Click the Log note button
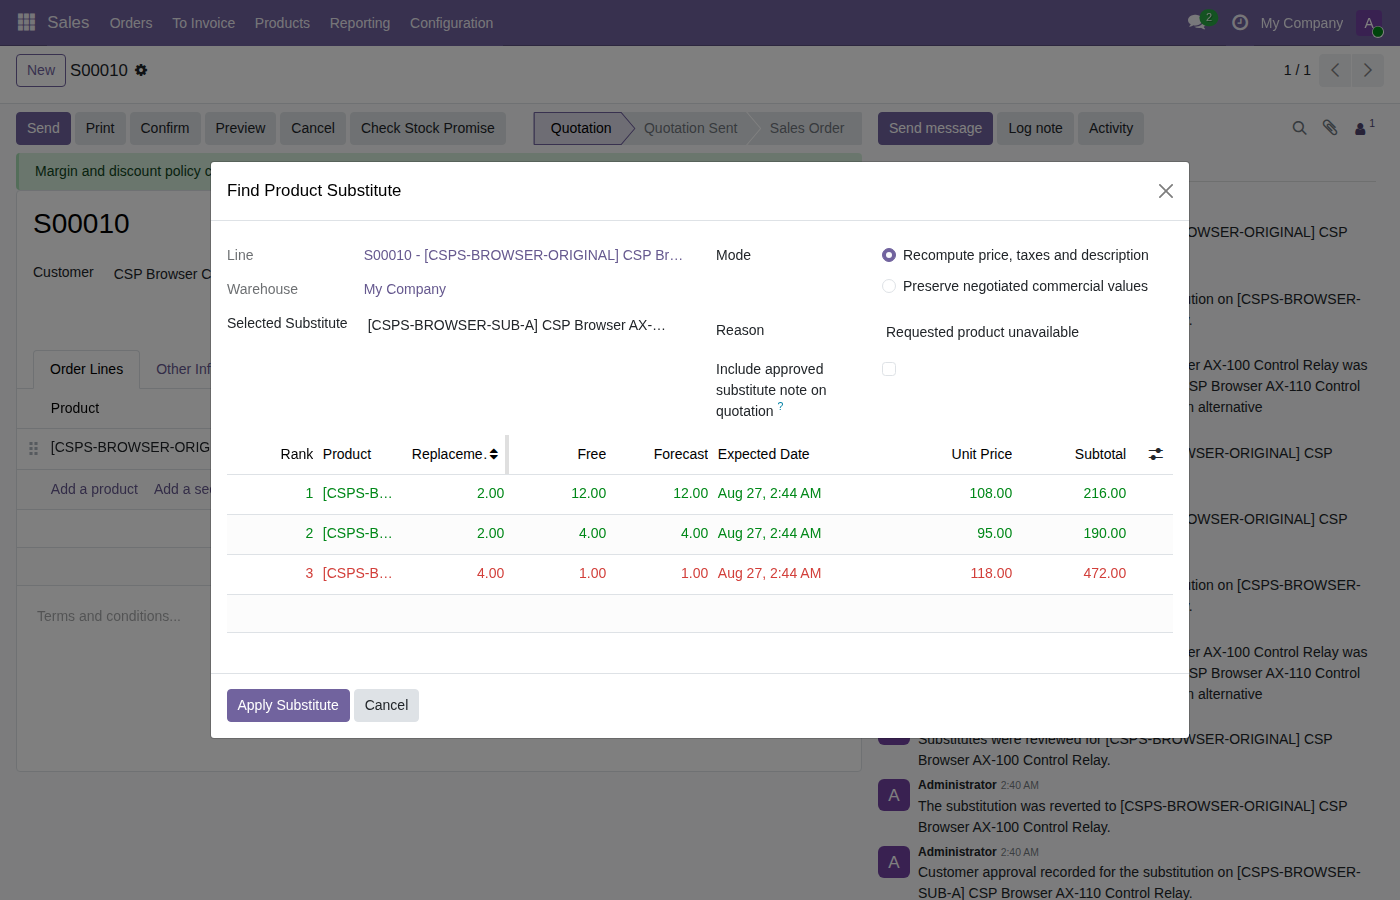This screenshot has height=900, width=1400. click(1035, 128)
